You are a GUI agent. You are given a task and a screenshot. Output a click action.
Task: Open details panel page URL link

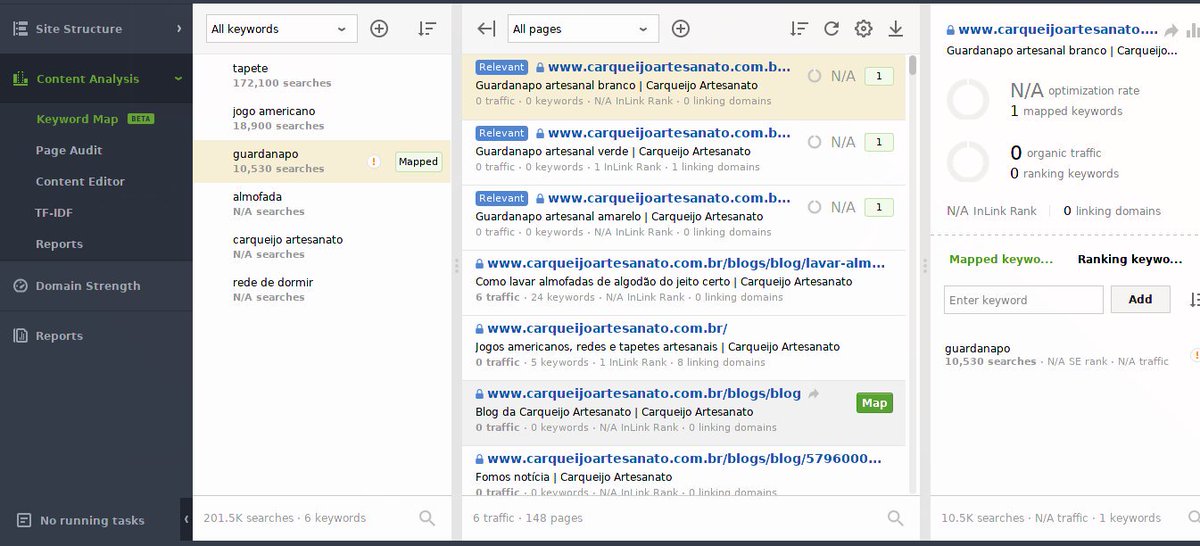(x=1058, y=30)
